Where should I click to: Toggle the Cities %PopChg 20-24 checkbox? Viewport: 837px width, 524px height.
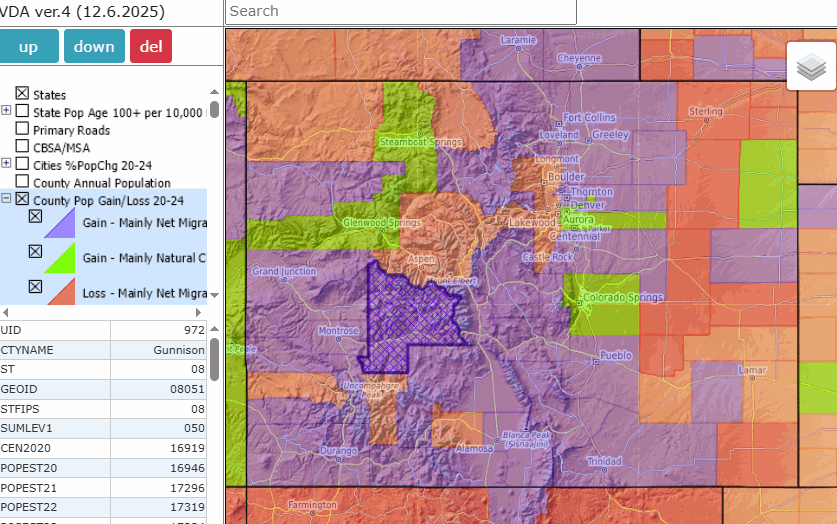[22, 164]
